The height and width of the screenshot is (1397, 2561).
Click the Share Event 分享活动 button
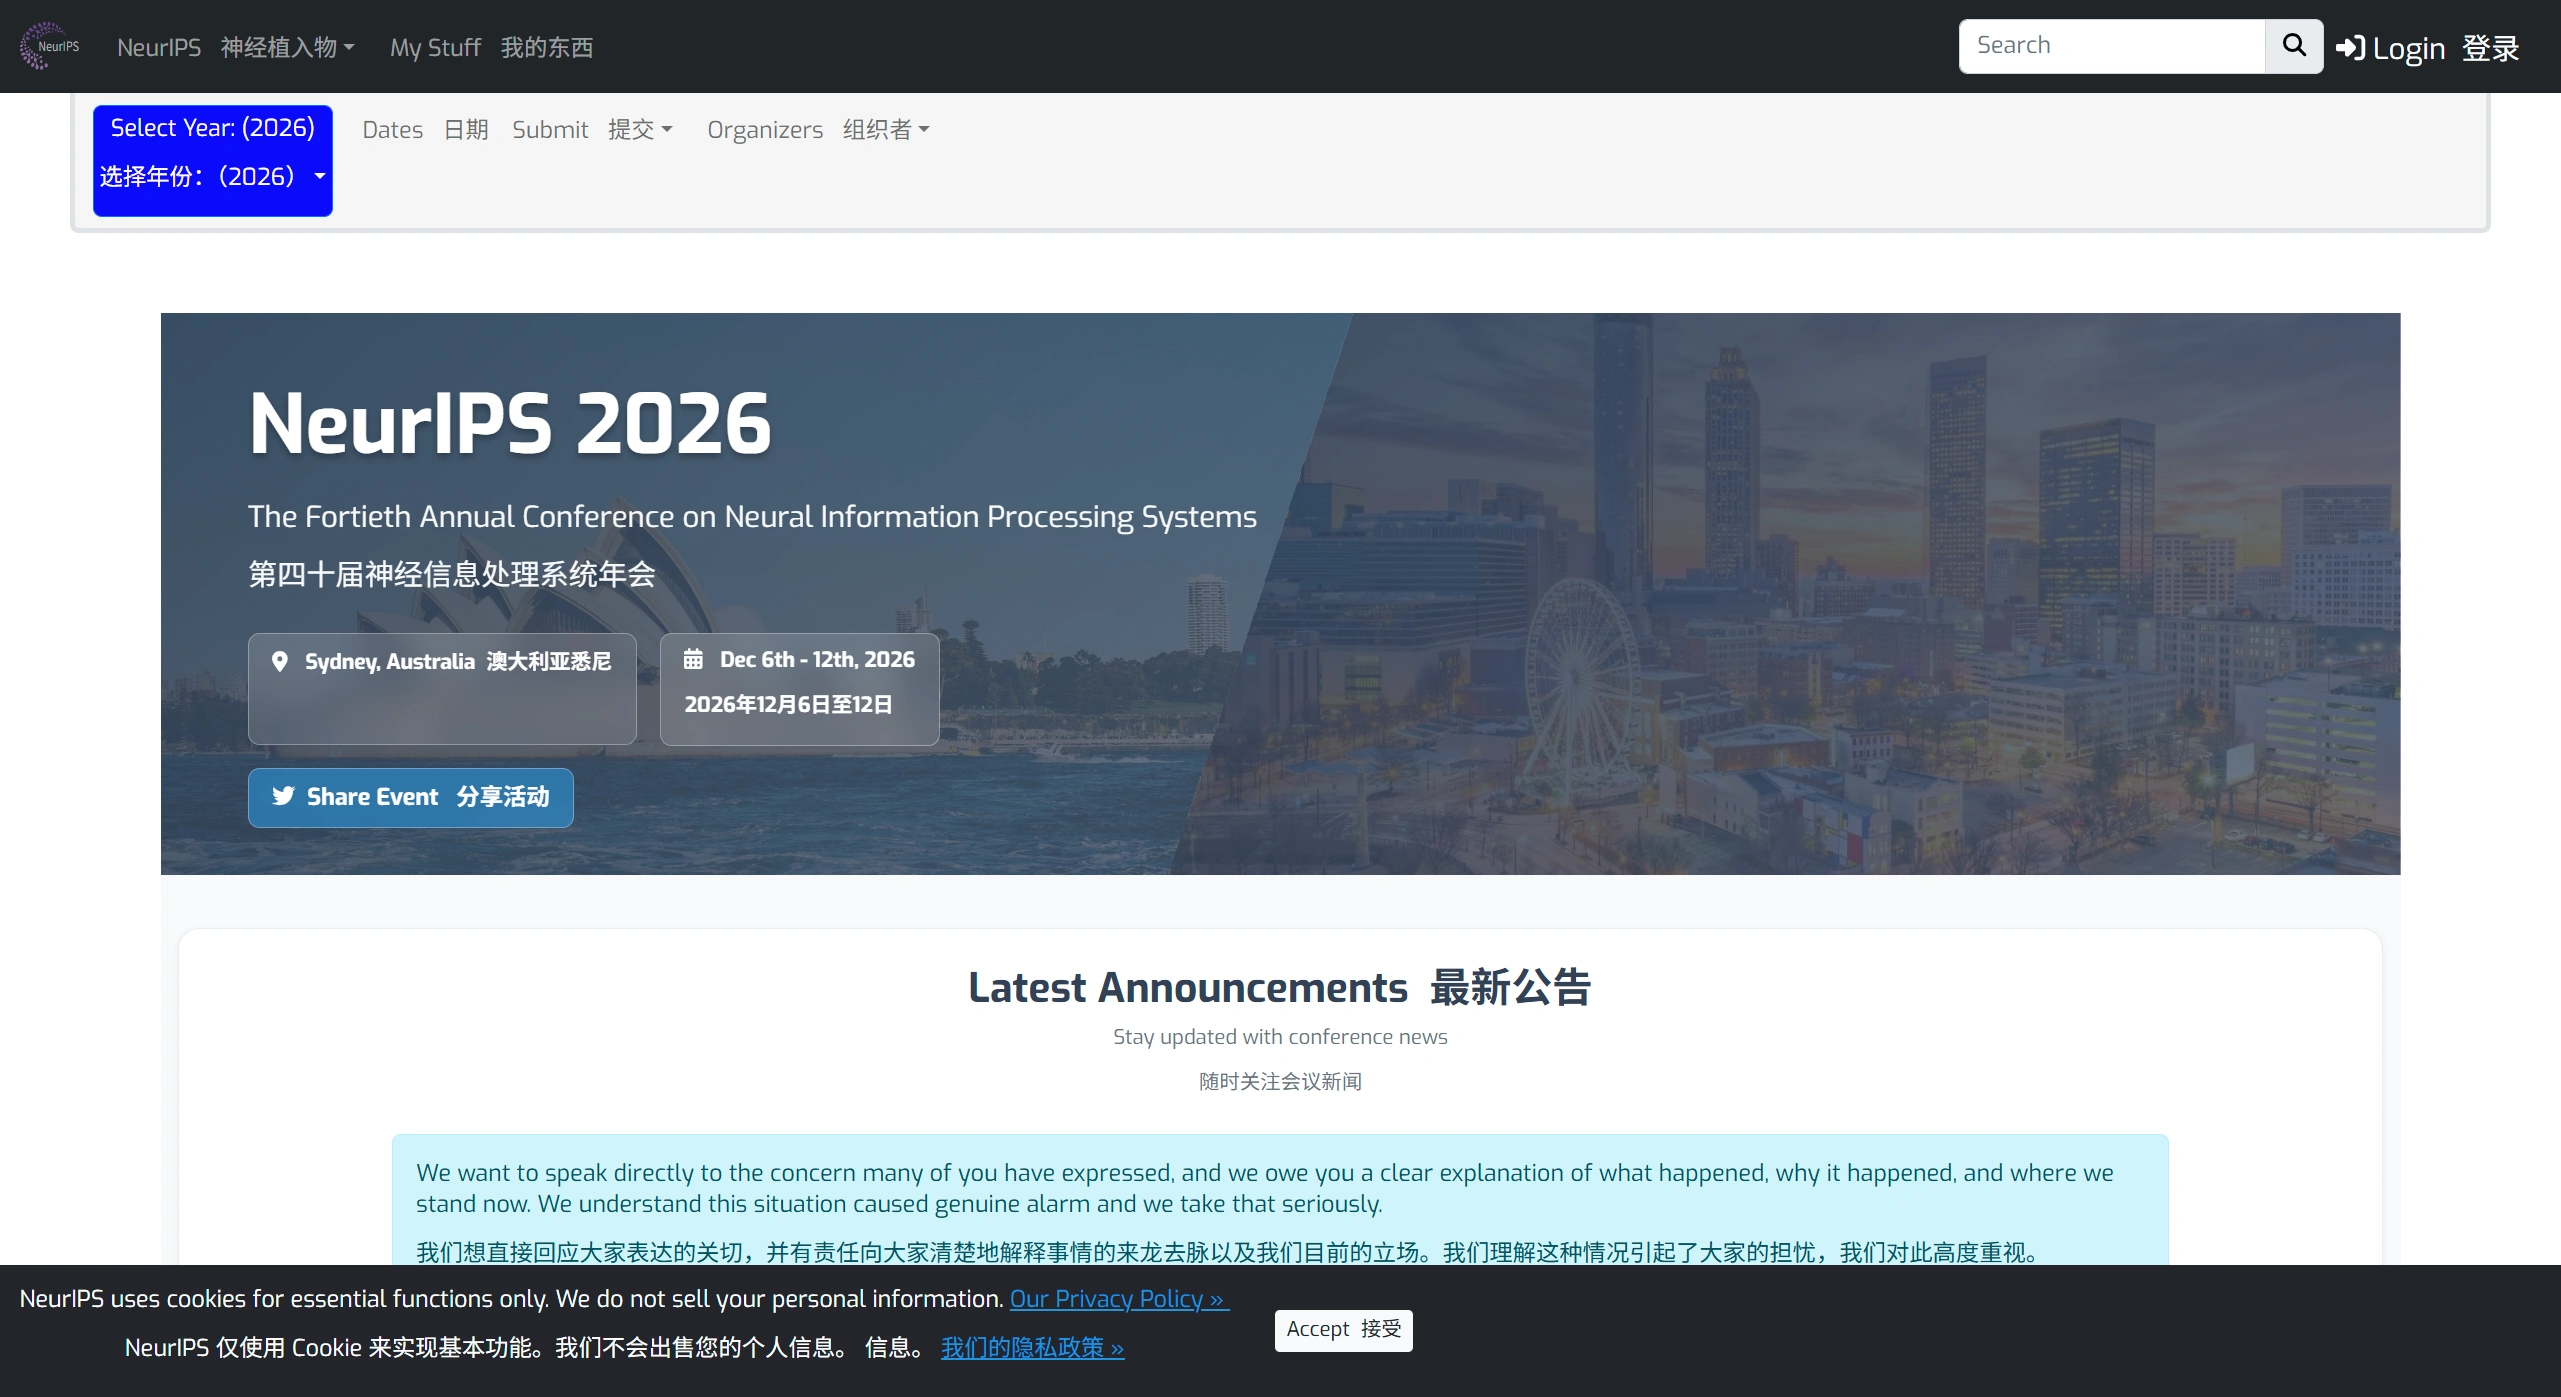410,797
